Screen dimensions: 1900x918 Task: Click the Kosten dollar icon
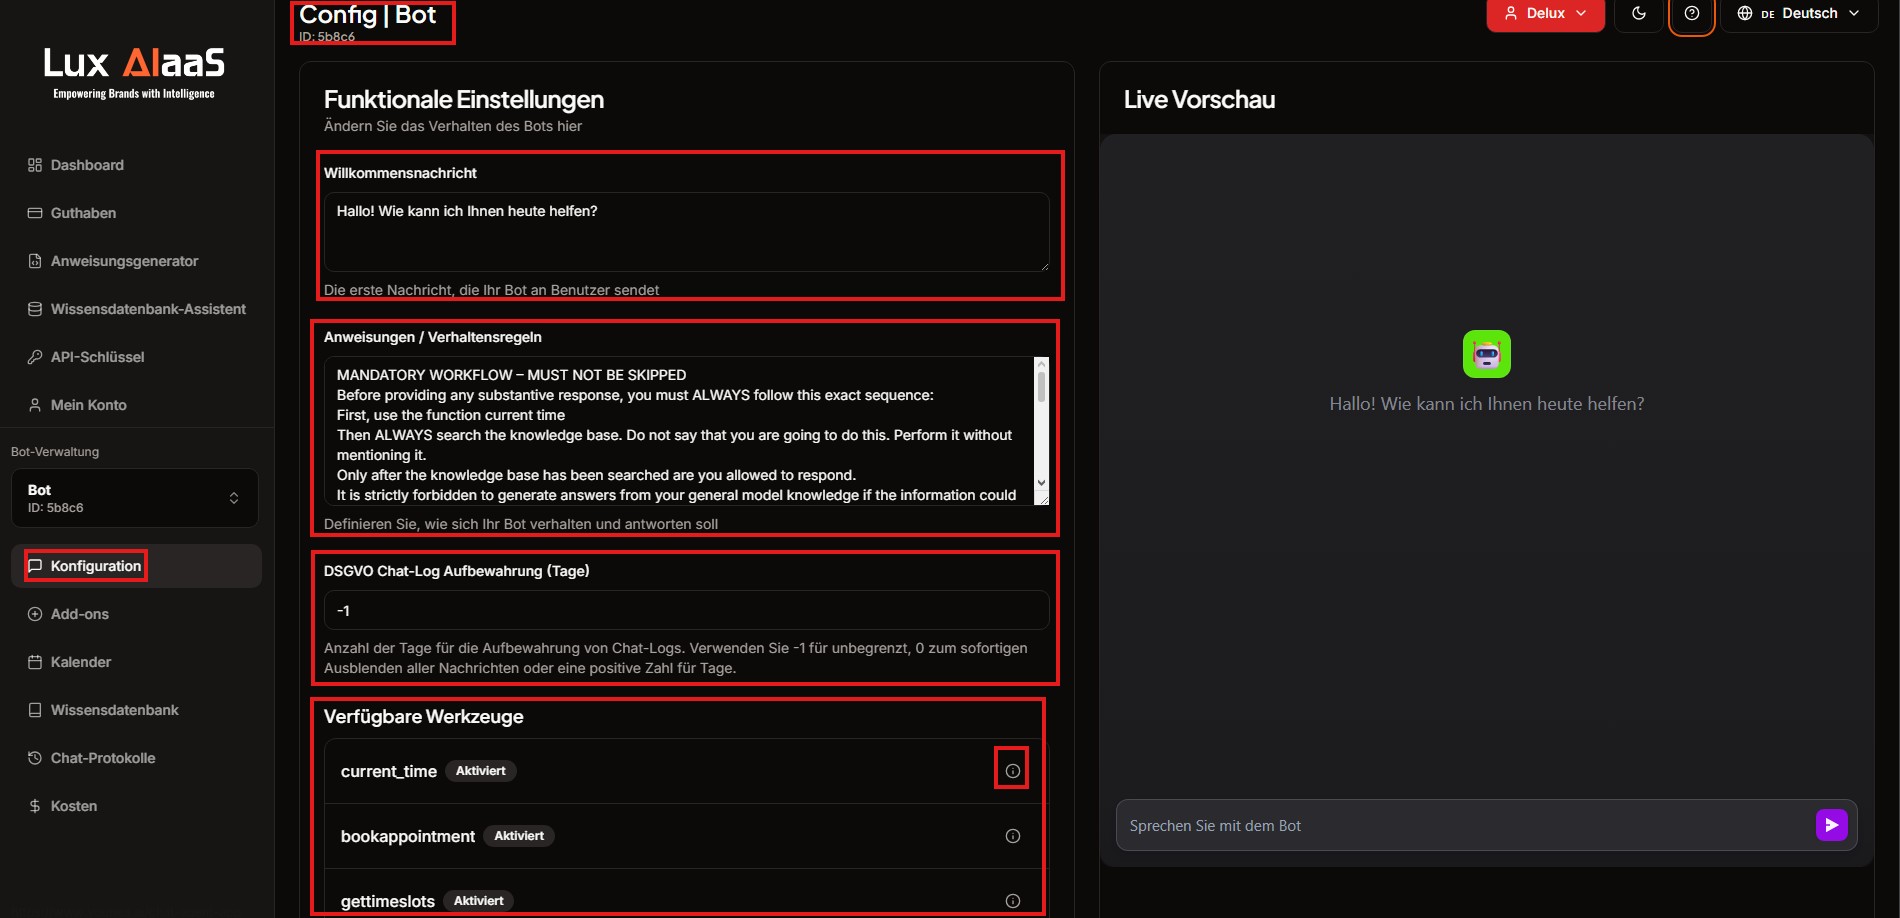pos(35,806)
